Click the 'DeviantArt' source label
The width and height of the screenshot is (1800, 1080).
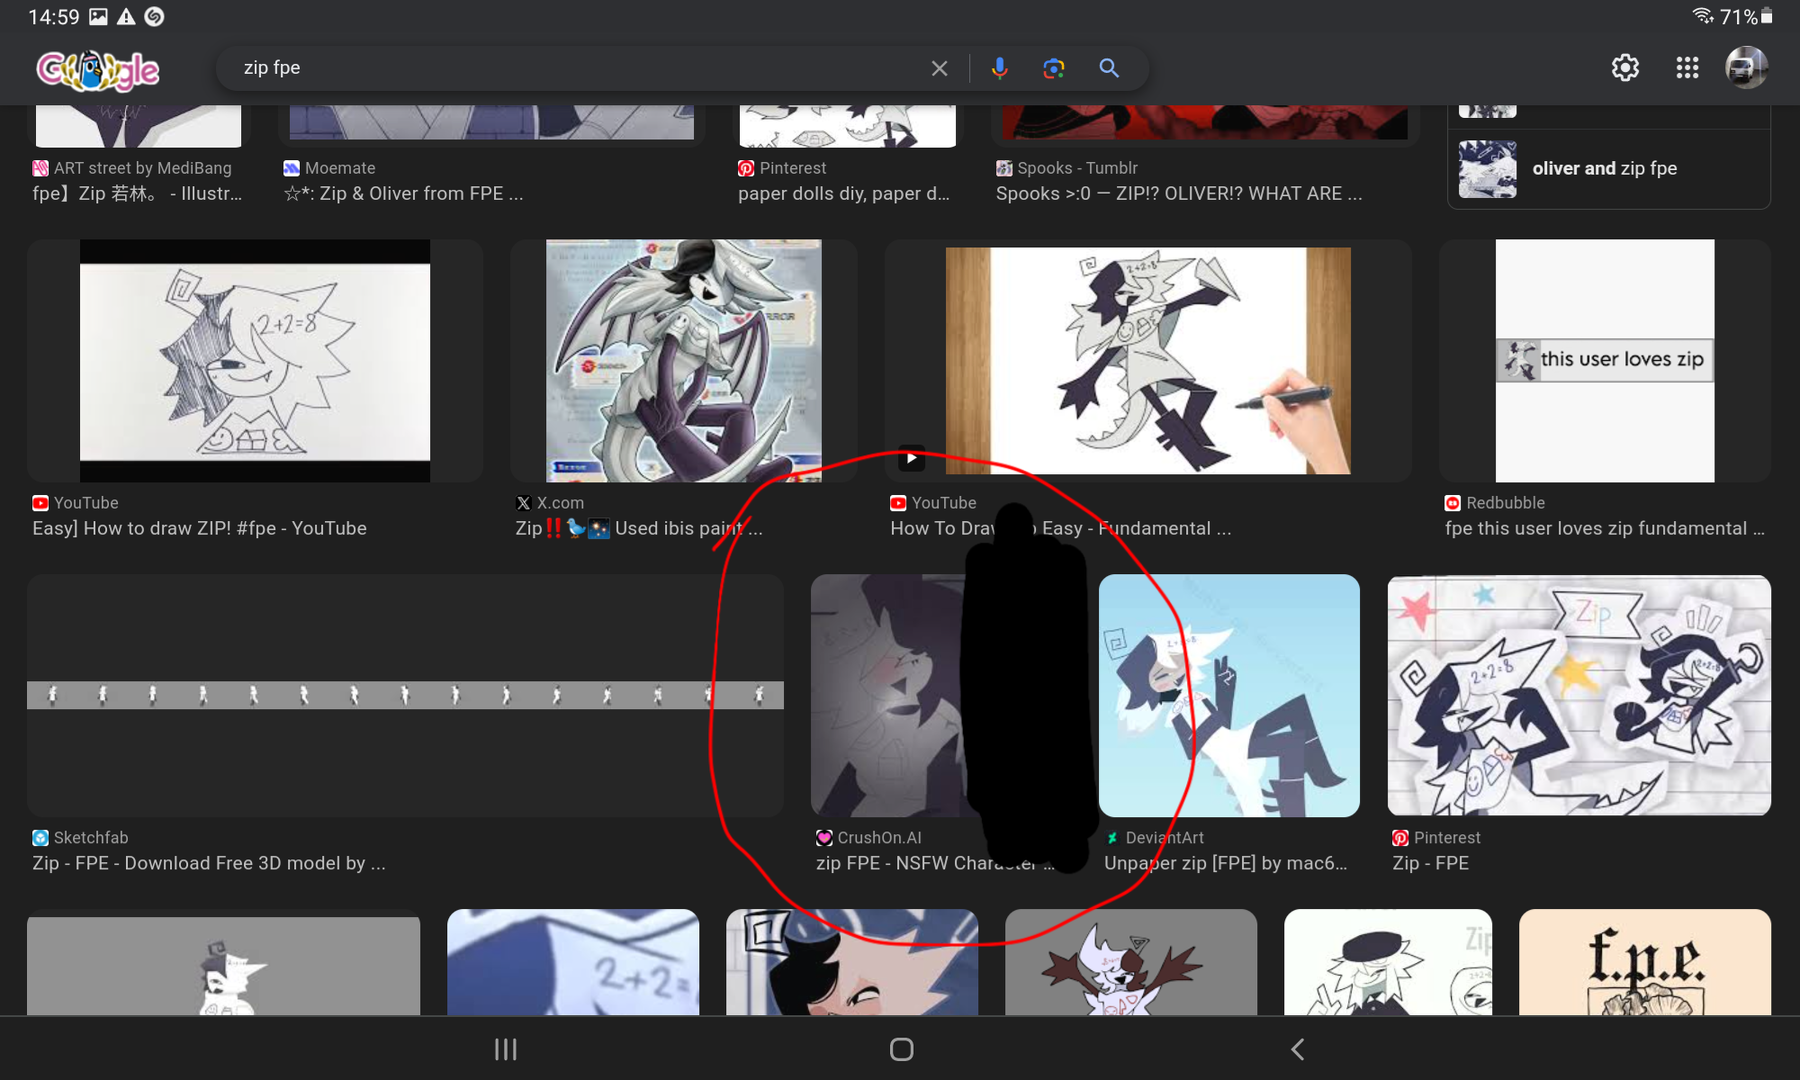[1164, 838]
